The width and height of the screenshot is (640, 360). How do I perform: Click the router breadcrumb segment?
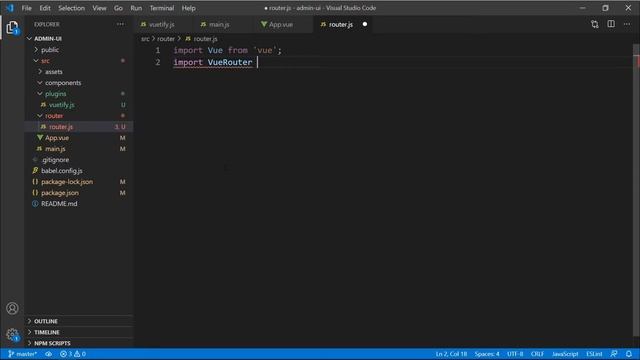166,39
